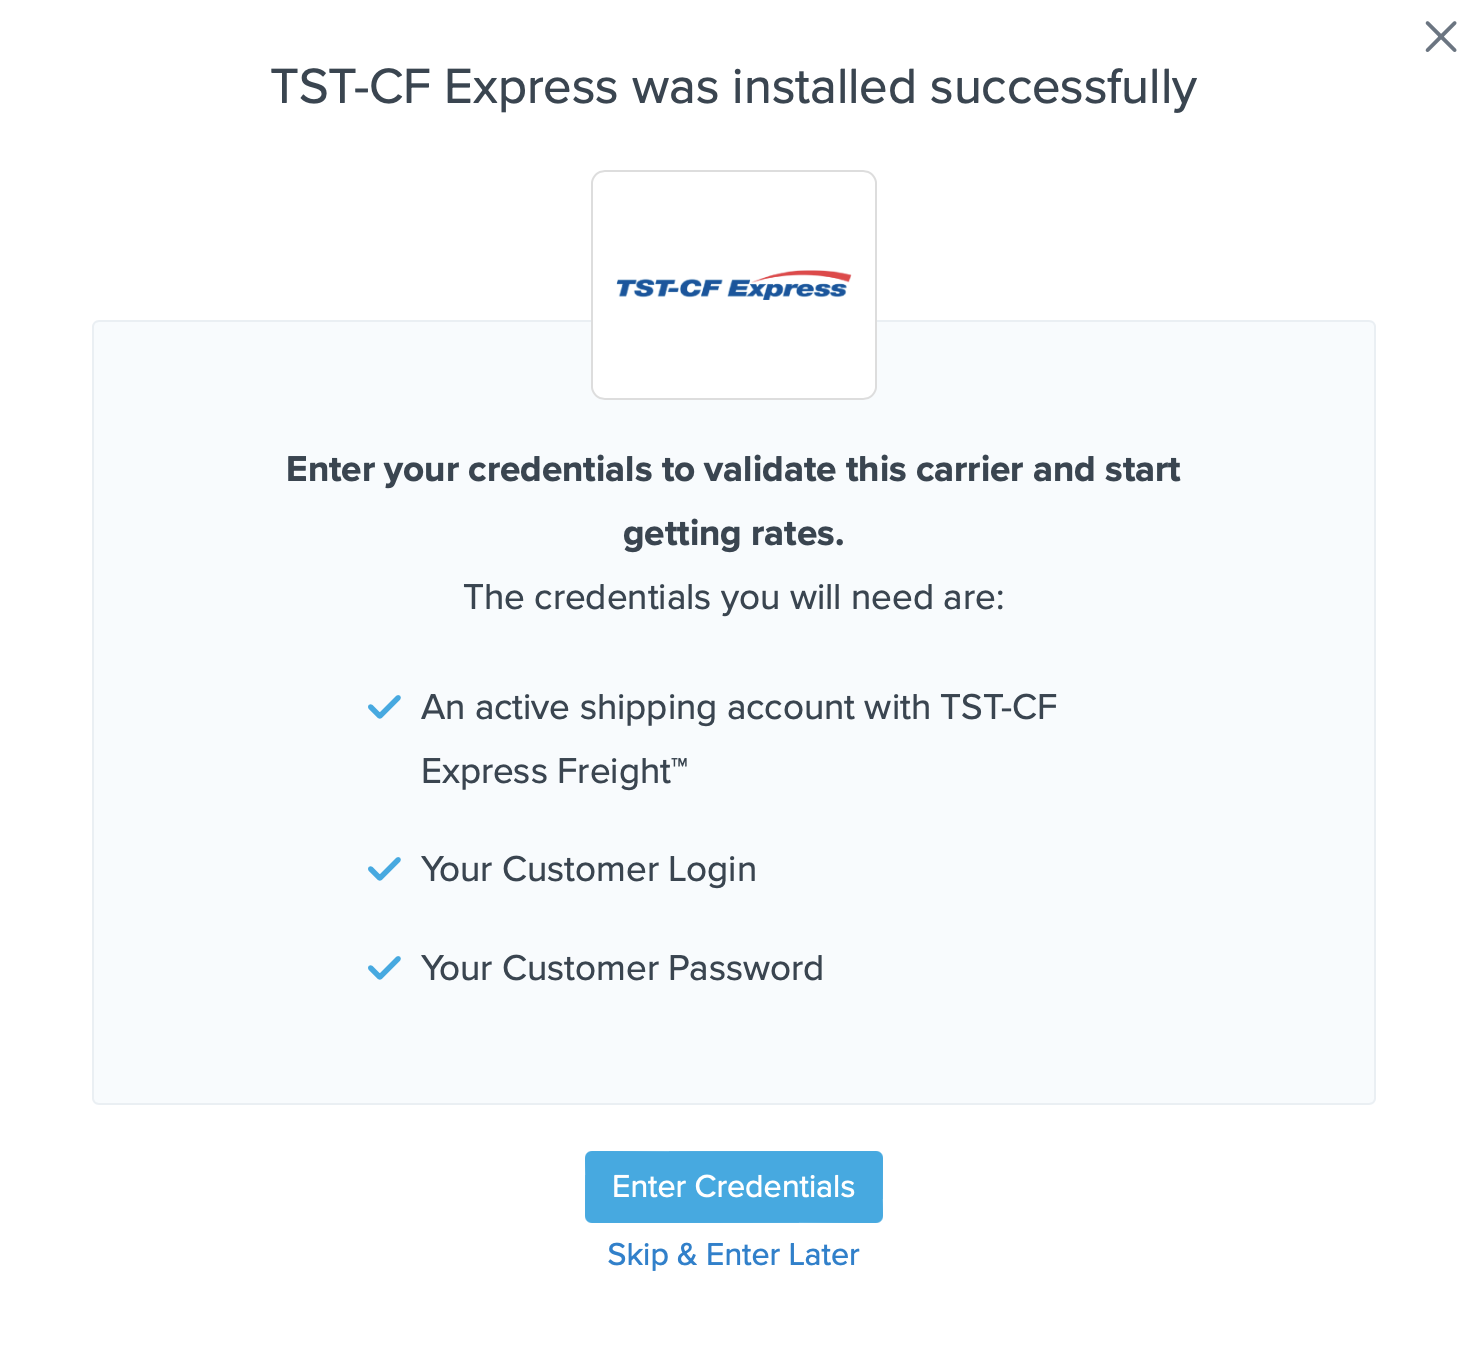
Task: Open Skip & Enter Later
Action: (733, 1255)
